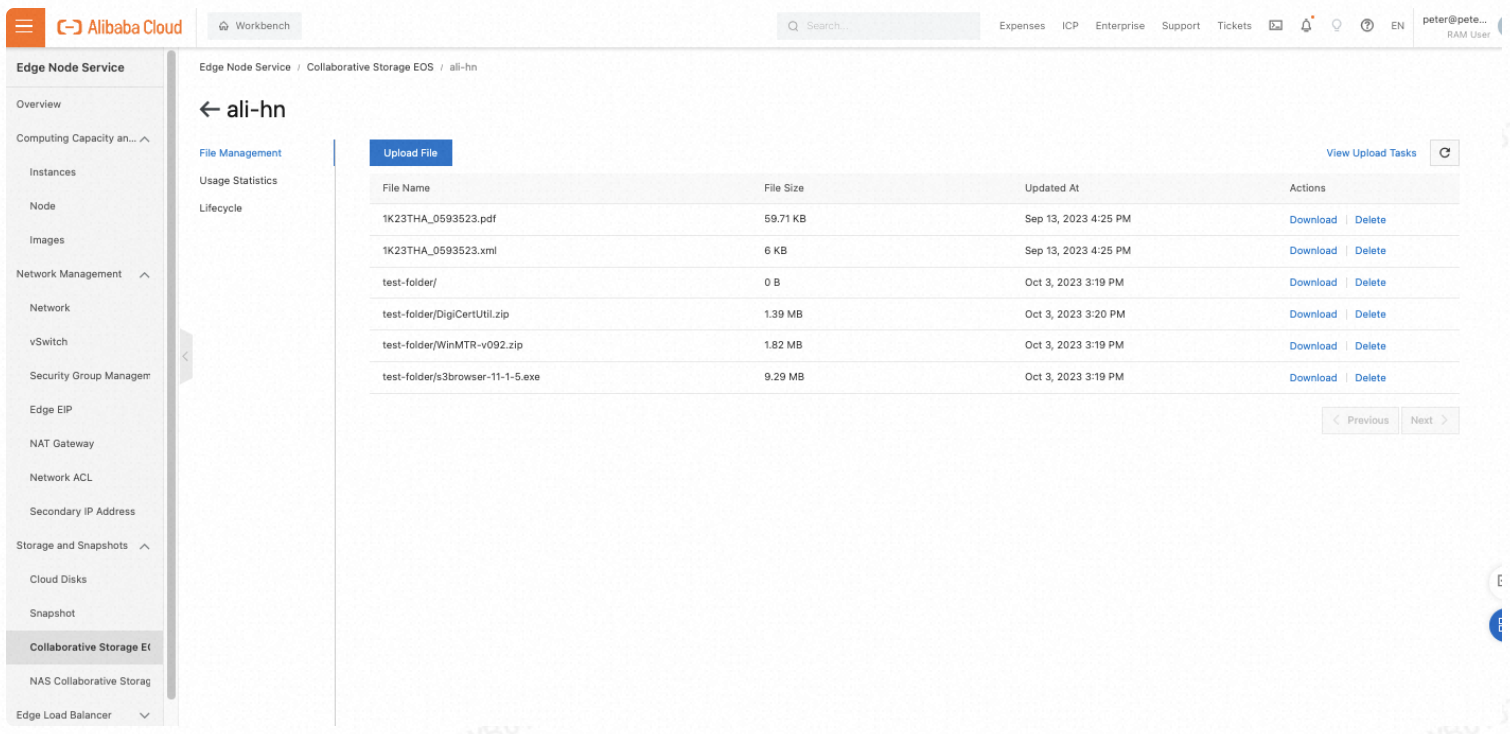This screenshot has height=734, width=1510.
Task: Open Support in top bar
Action: point(1181,26)
